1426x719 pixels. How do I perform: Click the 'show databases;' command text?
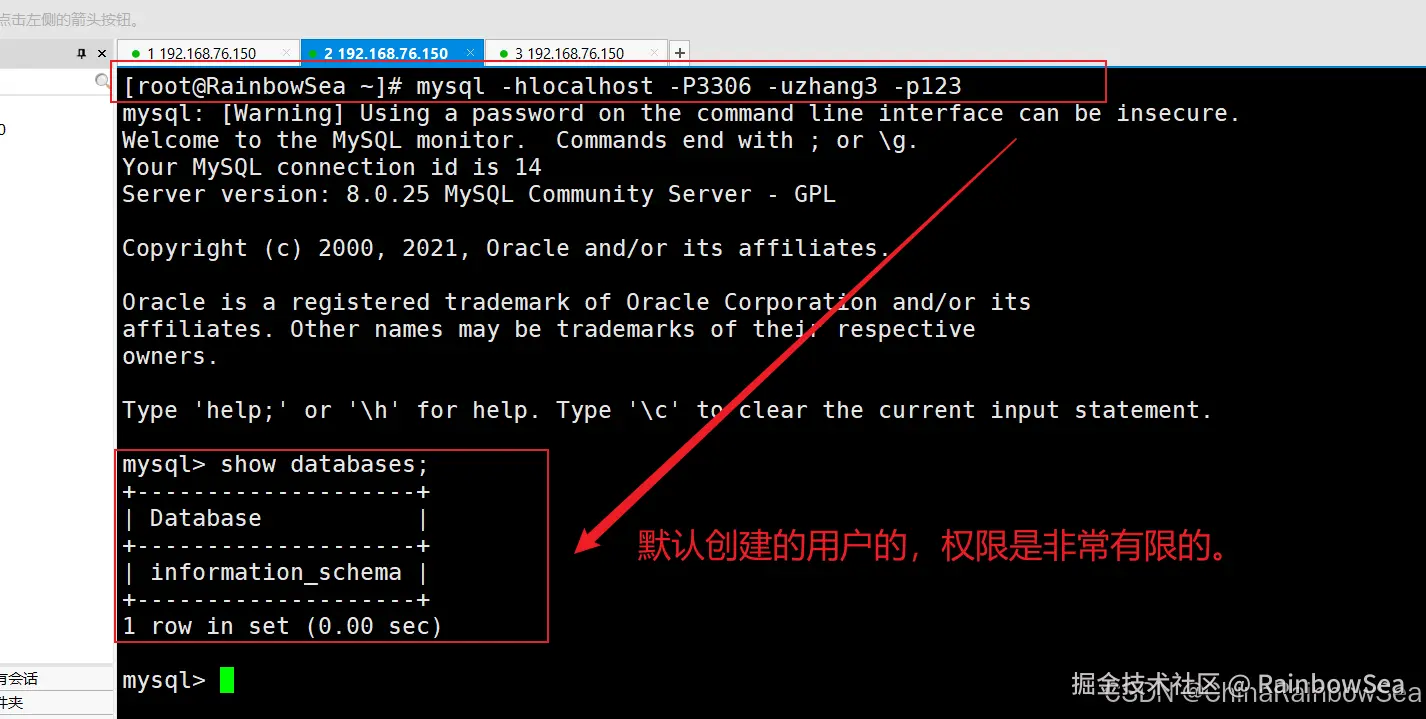(324, 465)
